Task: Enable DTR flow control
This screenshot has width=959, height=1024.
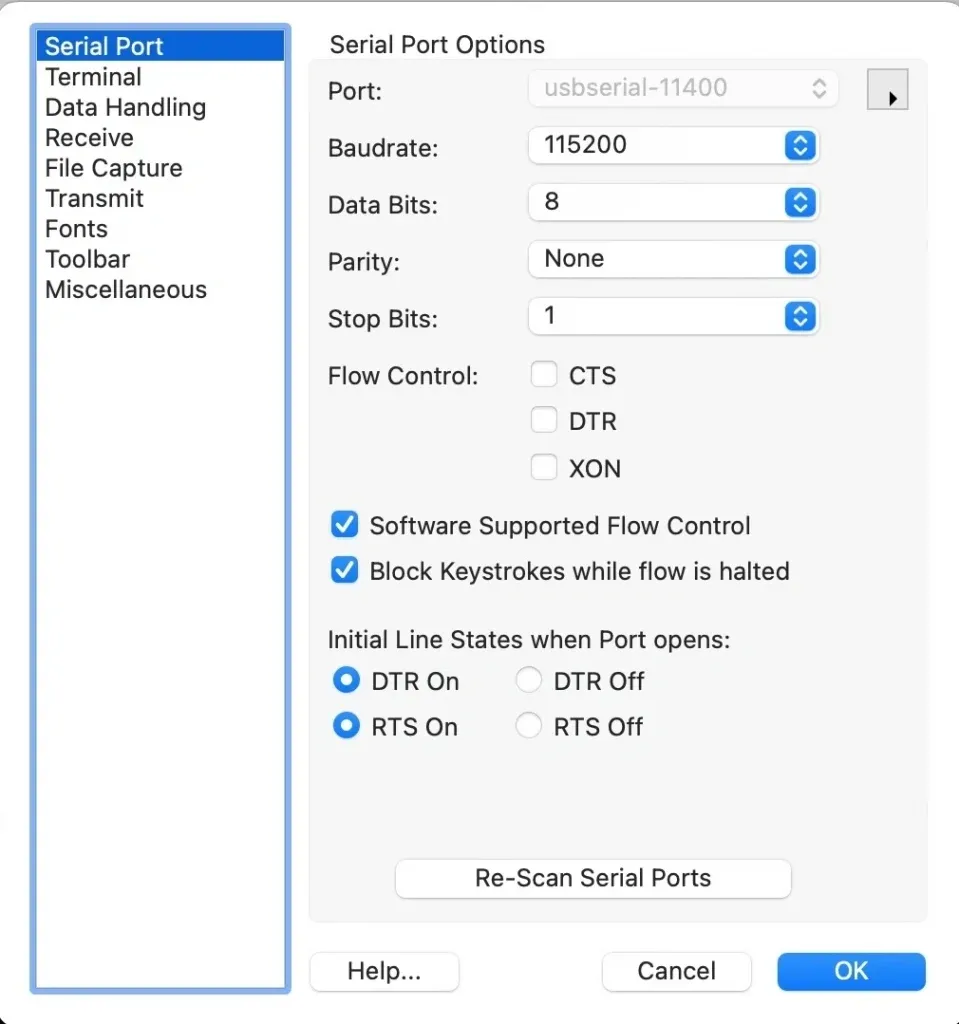Action: coord(544,420)
